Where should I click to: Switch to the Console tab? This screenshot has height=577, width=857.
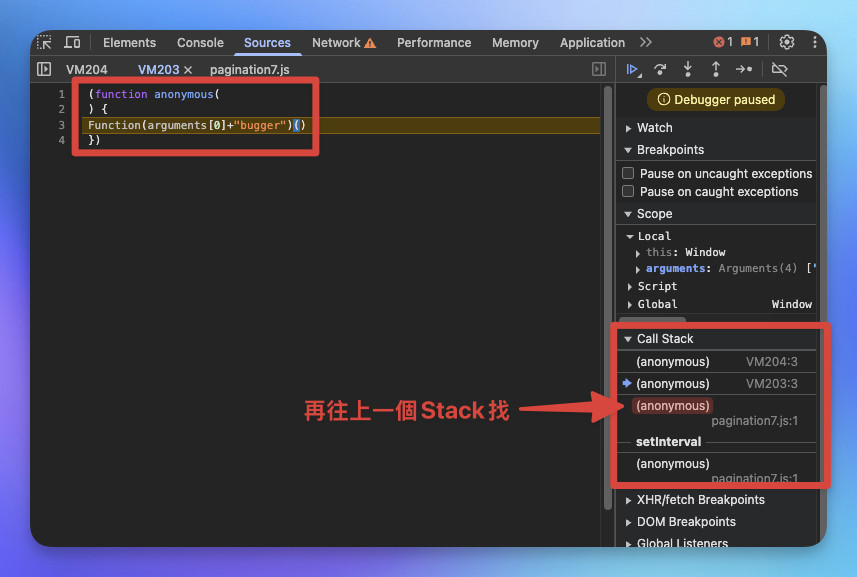tap(200, 43)
